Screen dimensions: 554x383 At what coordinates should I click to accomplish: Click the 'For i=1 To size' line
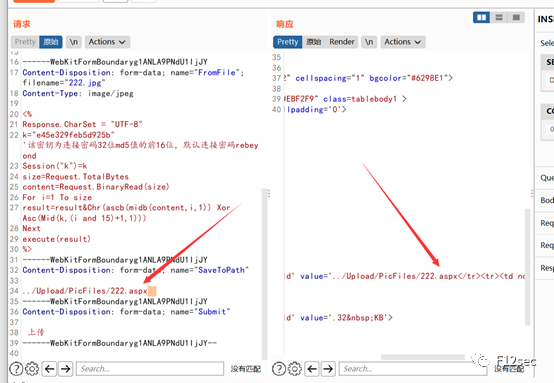click(x=57, y=198)
